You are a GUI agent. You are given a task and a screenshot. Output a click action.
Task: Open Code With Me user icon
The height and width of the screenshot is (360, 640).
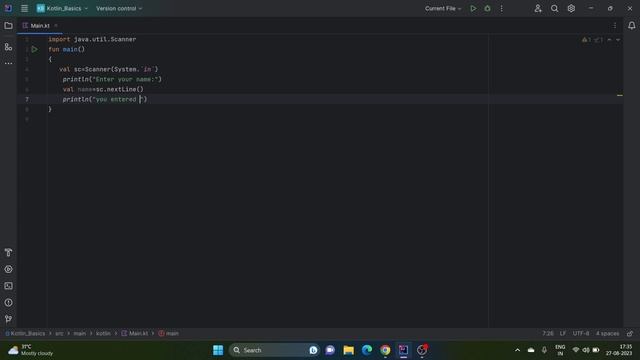tap(538, 8)
